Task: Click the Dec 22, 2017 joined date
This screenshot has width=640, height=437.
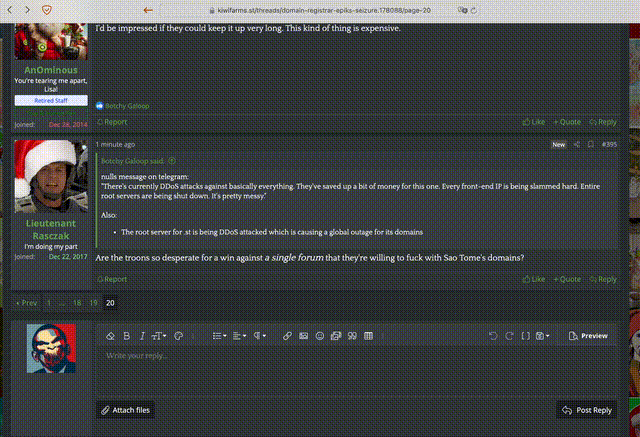Action: click(x=68, y=257)
